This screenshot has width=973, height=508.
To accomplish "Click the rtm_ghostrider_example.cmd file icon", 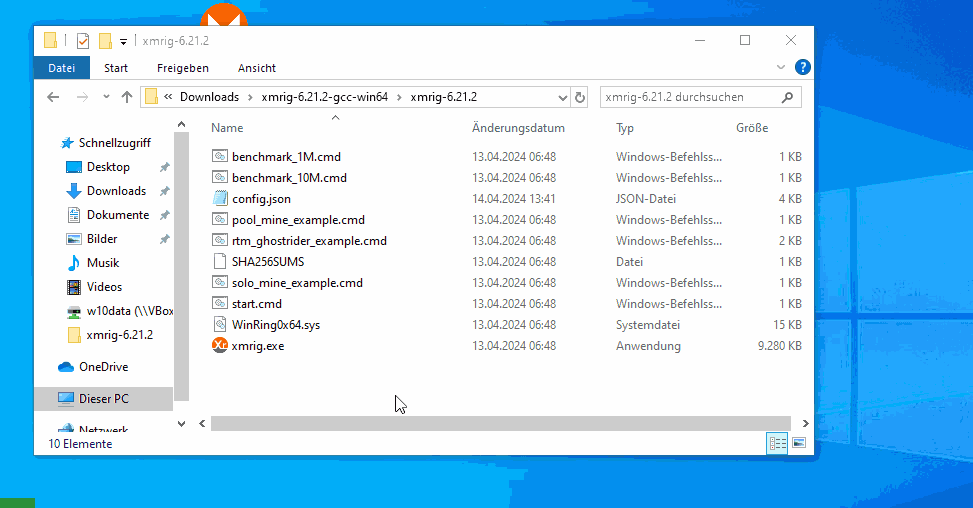I will click(220, 241).
